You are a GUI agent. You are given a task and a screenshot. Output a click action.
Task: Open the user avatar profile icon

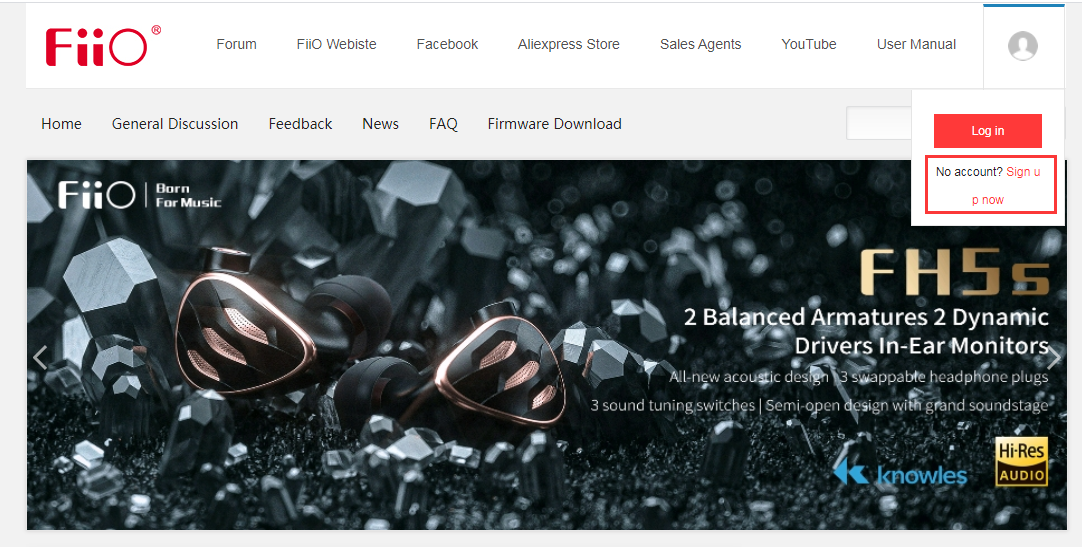pyautogui.click(x=1022, y=46)
